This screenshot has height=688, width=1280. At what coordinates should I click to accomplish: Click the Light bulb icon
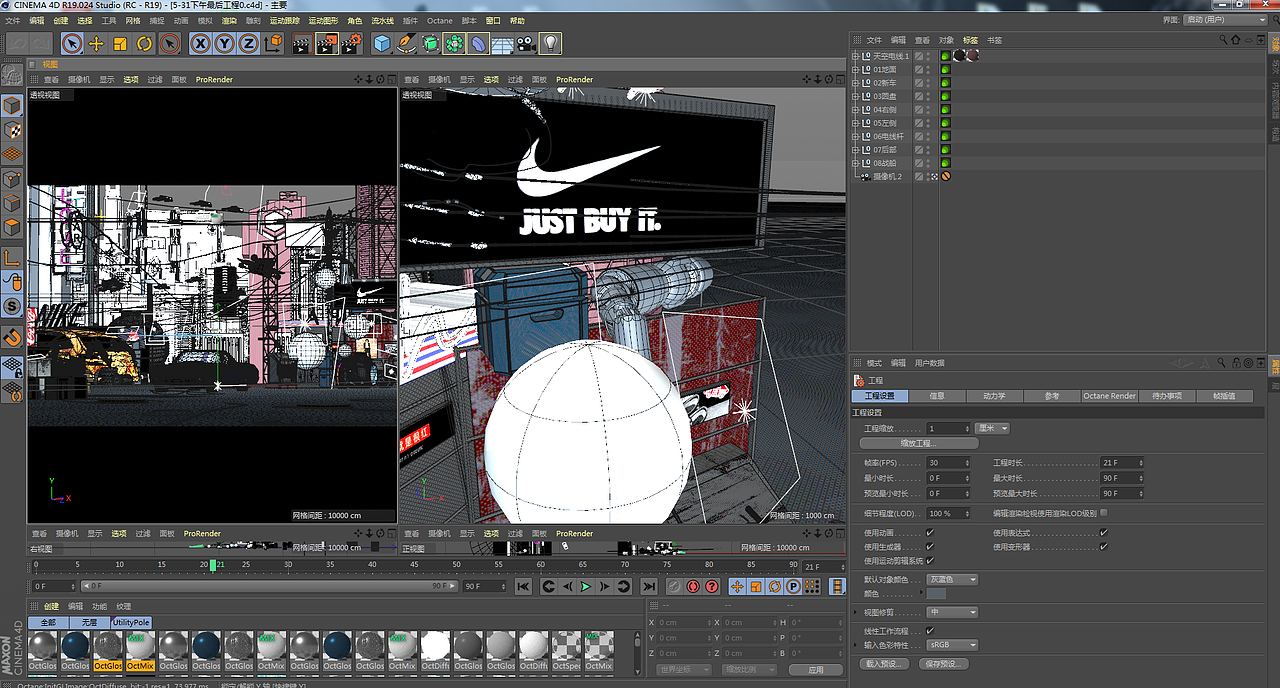point(550,43)
